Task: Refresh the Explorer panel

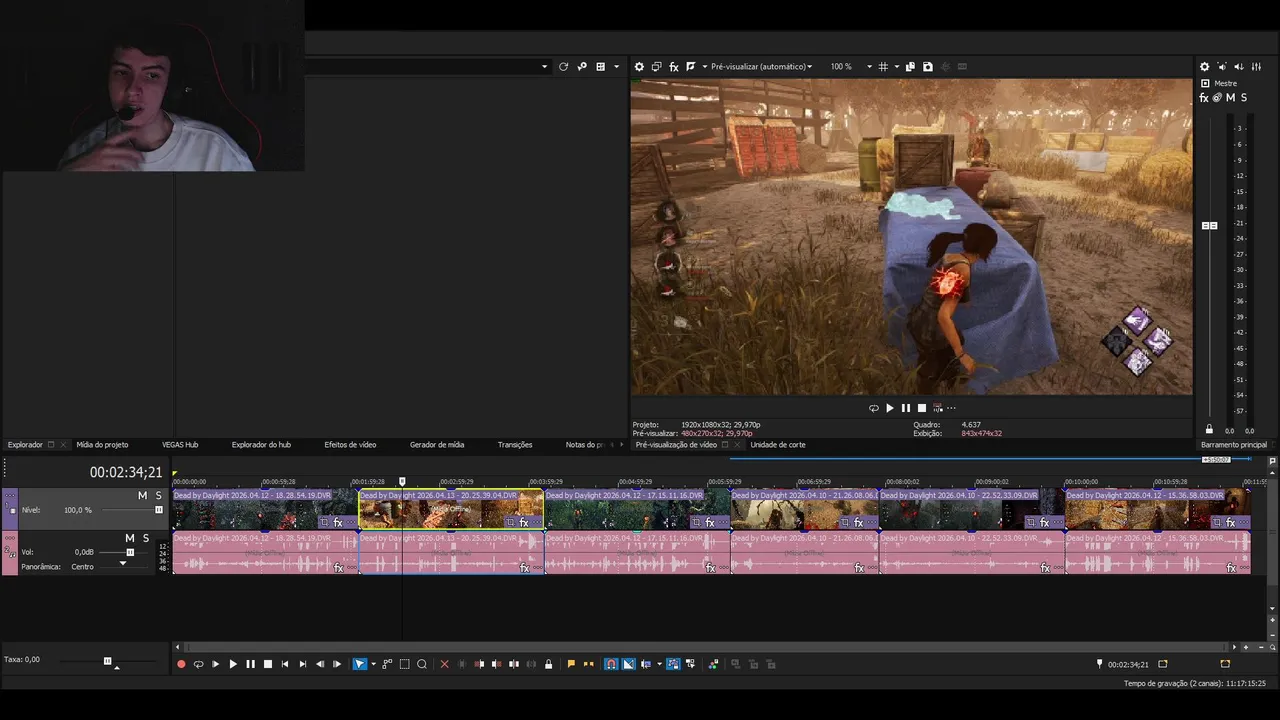Action: [x=563, y=67]
